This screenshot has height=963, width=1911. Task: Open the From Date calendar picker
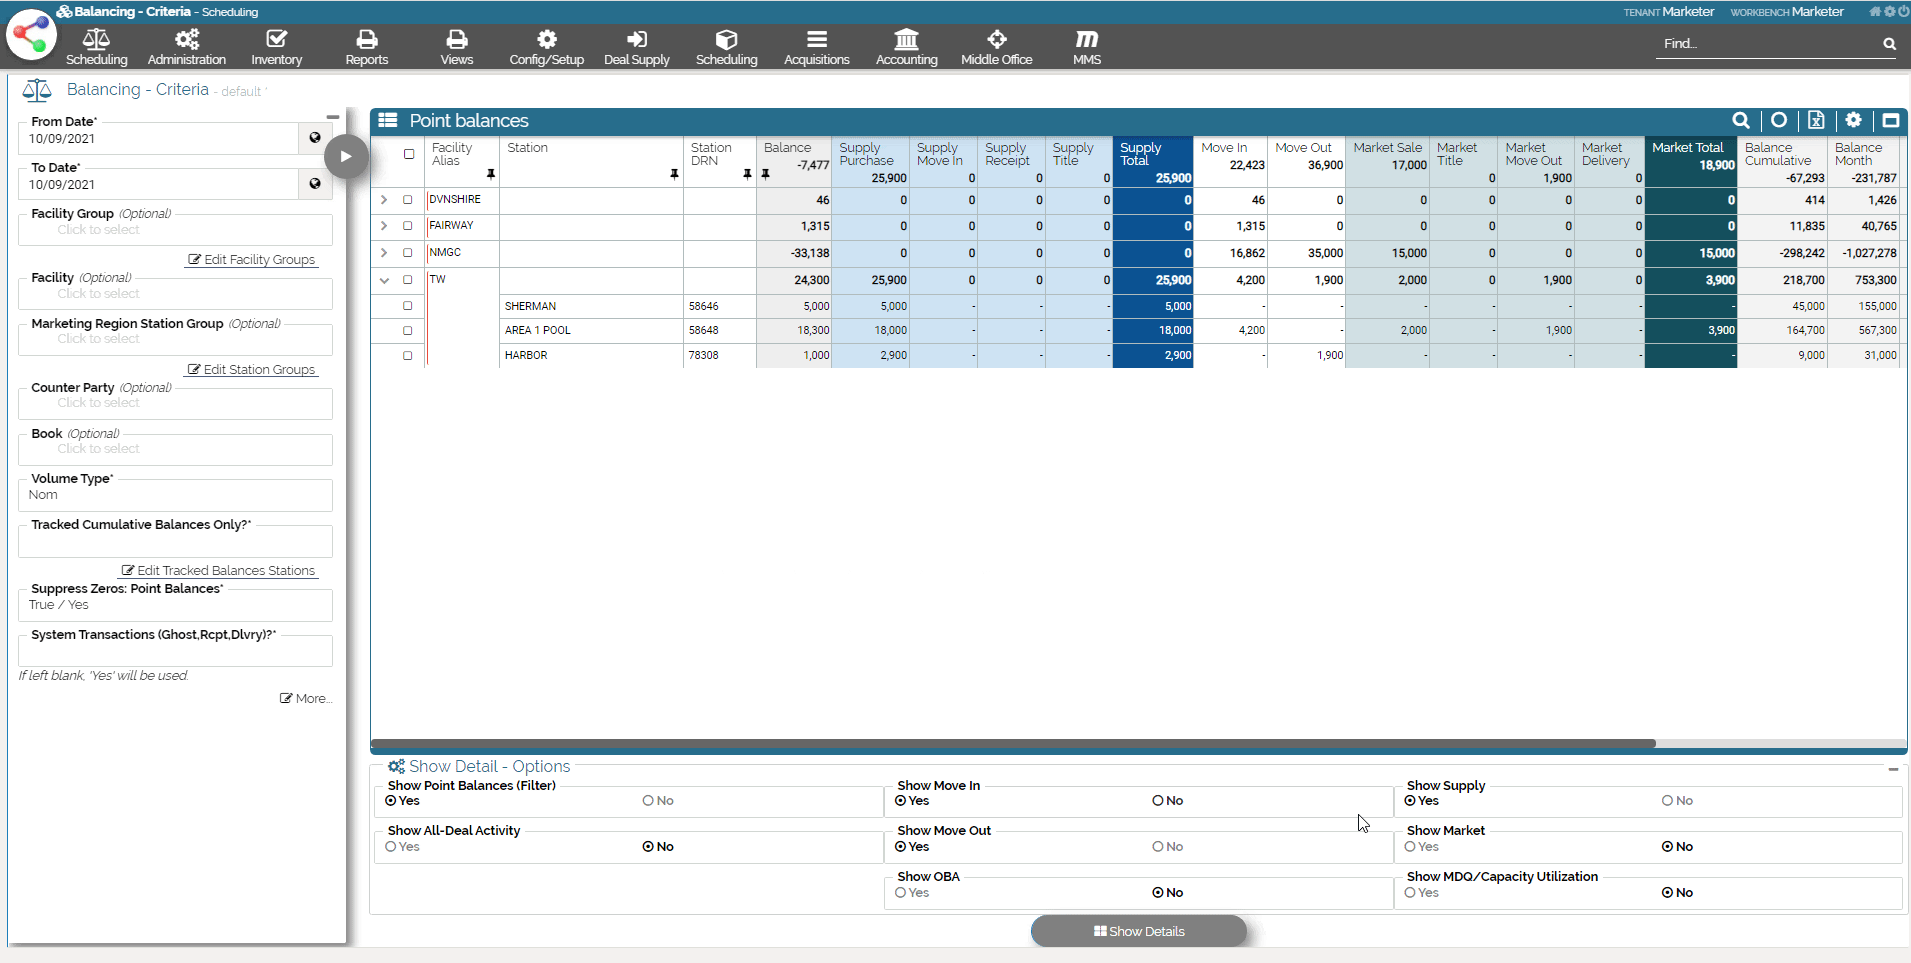coord(315,138)
